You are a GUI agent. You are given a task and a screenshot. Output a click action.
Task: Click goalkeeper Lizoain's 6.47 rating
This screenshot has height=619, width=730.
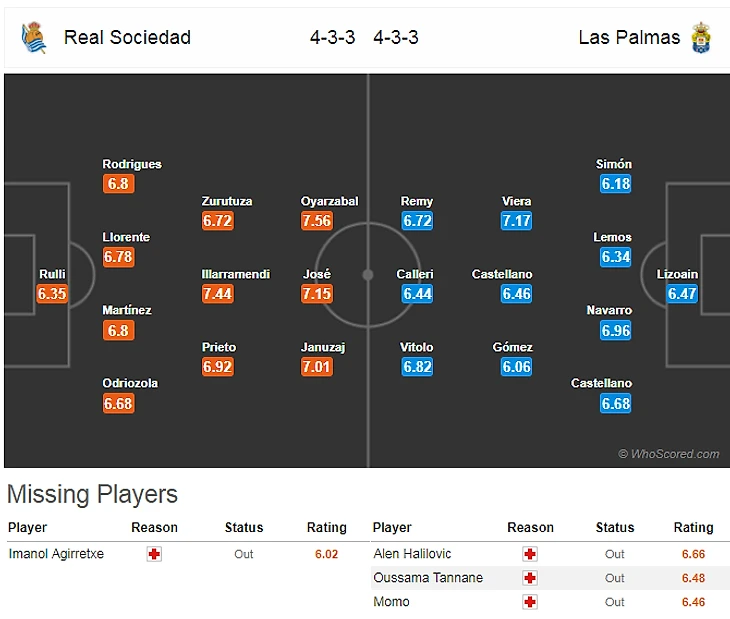pos(683,294)
